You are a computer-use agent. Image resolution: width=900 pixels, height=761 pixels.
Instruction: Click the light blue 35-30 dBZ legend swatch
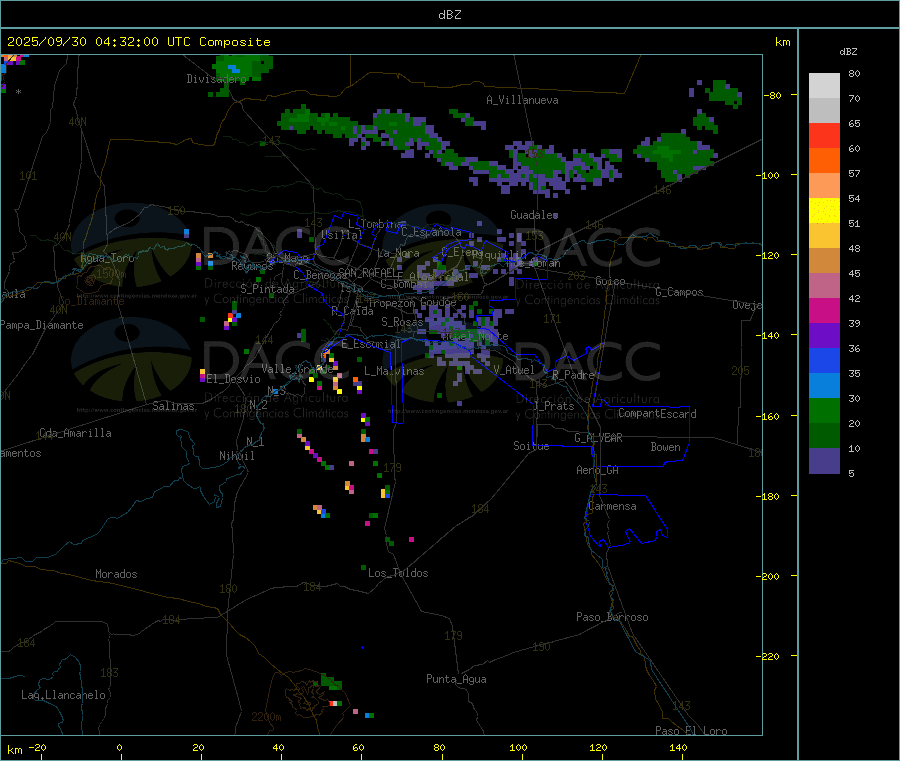tap(824, 386)
